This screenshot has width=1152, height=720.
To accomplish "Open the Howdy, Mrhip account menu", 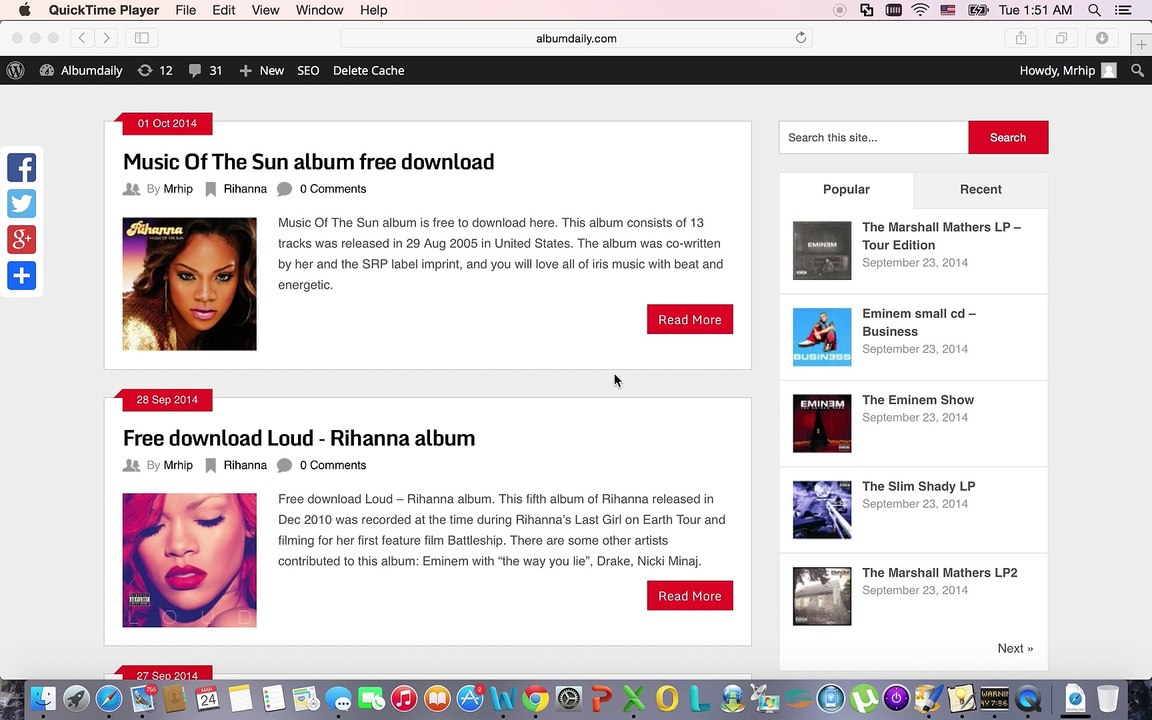I will click(1068, 71).
